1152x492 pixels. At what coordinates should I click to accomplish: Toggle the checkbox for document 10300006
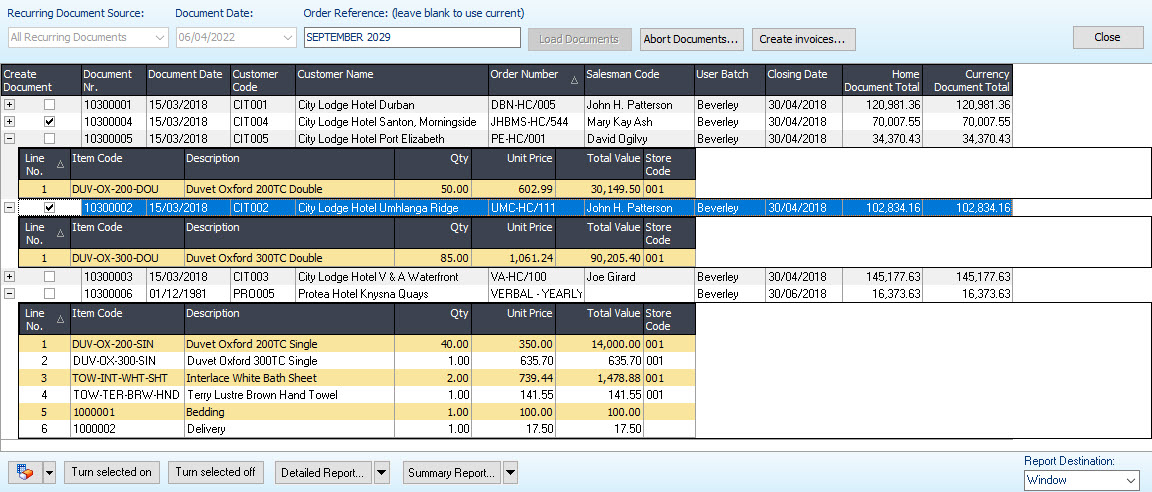(49, 294)
